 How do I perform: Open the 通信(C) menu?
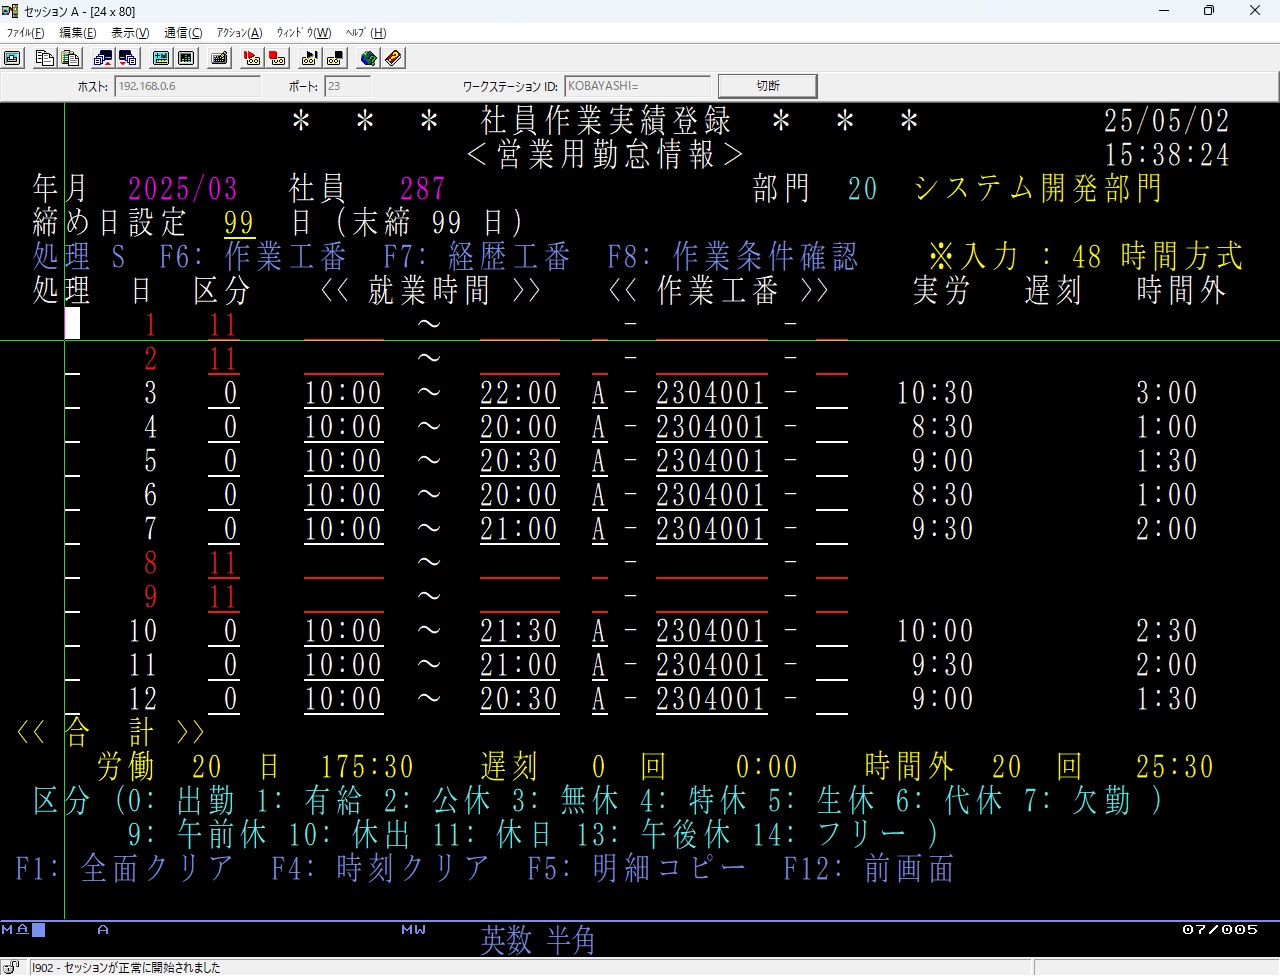(182, 33)
